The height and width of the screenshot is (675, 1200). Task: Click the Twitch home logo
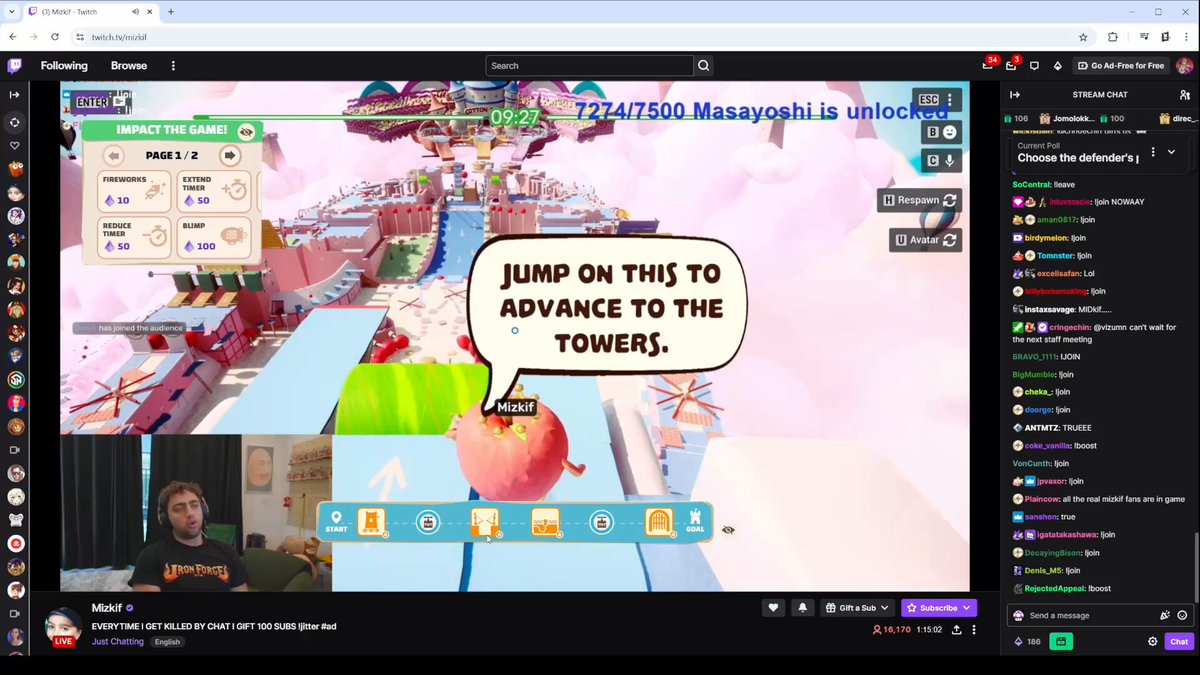(14, 66)
